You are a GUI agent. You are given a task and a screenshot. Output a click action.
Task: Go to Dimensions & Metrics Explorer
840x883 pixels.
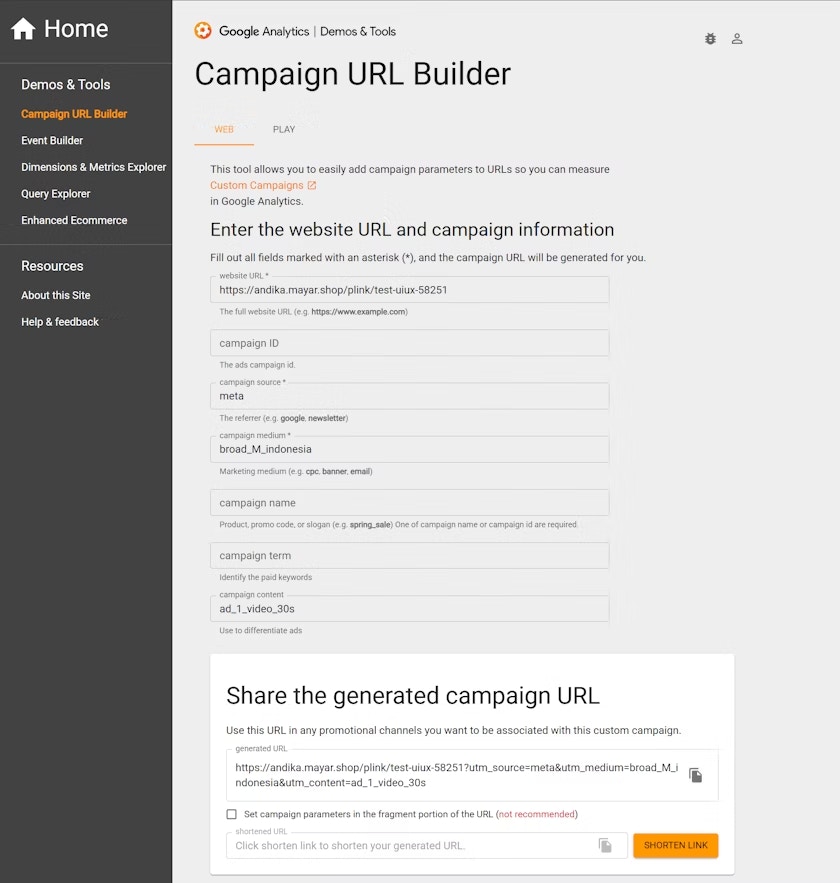tap(93, 167)
